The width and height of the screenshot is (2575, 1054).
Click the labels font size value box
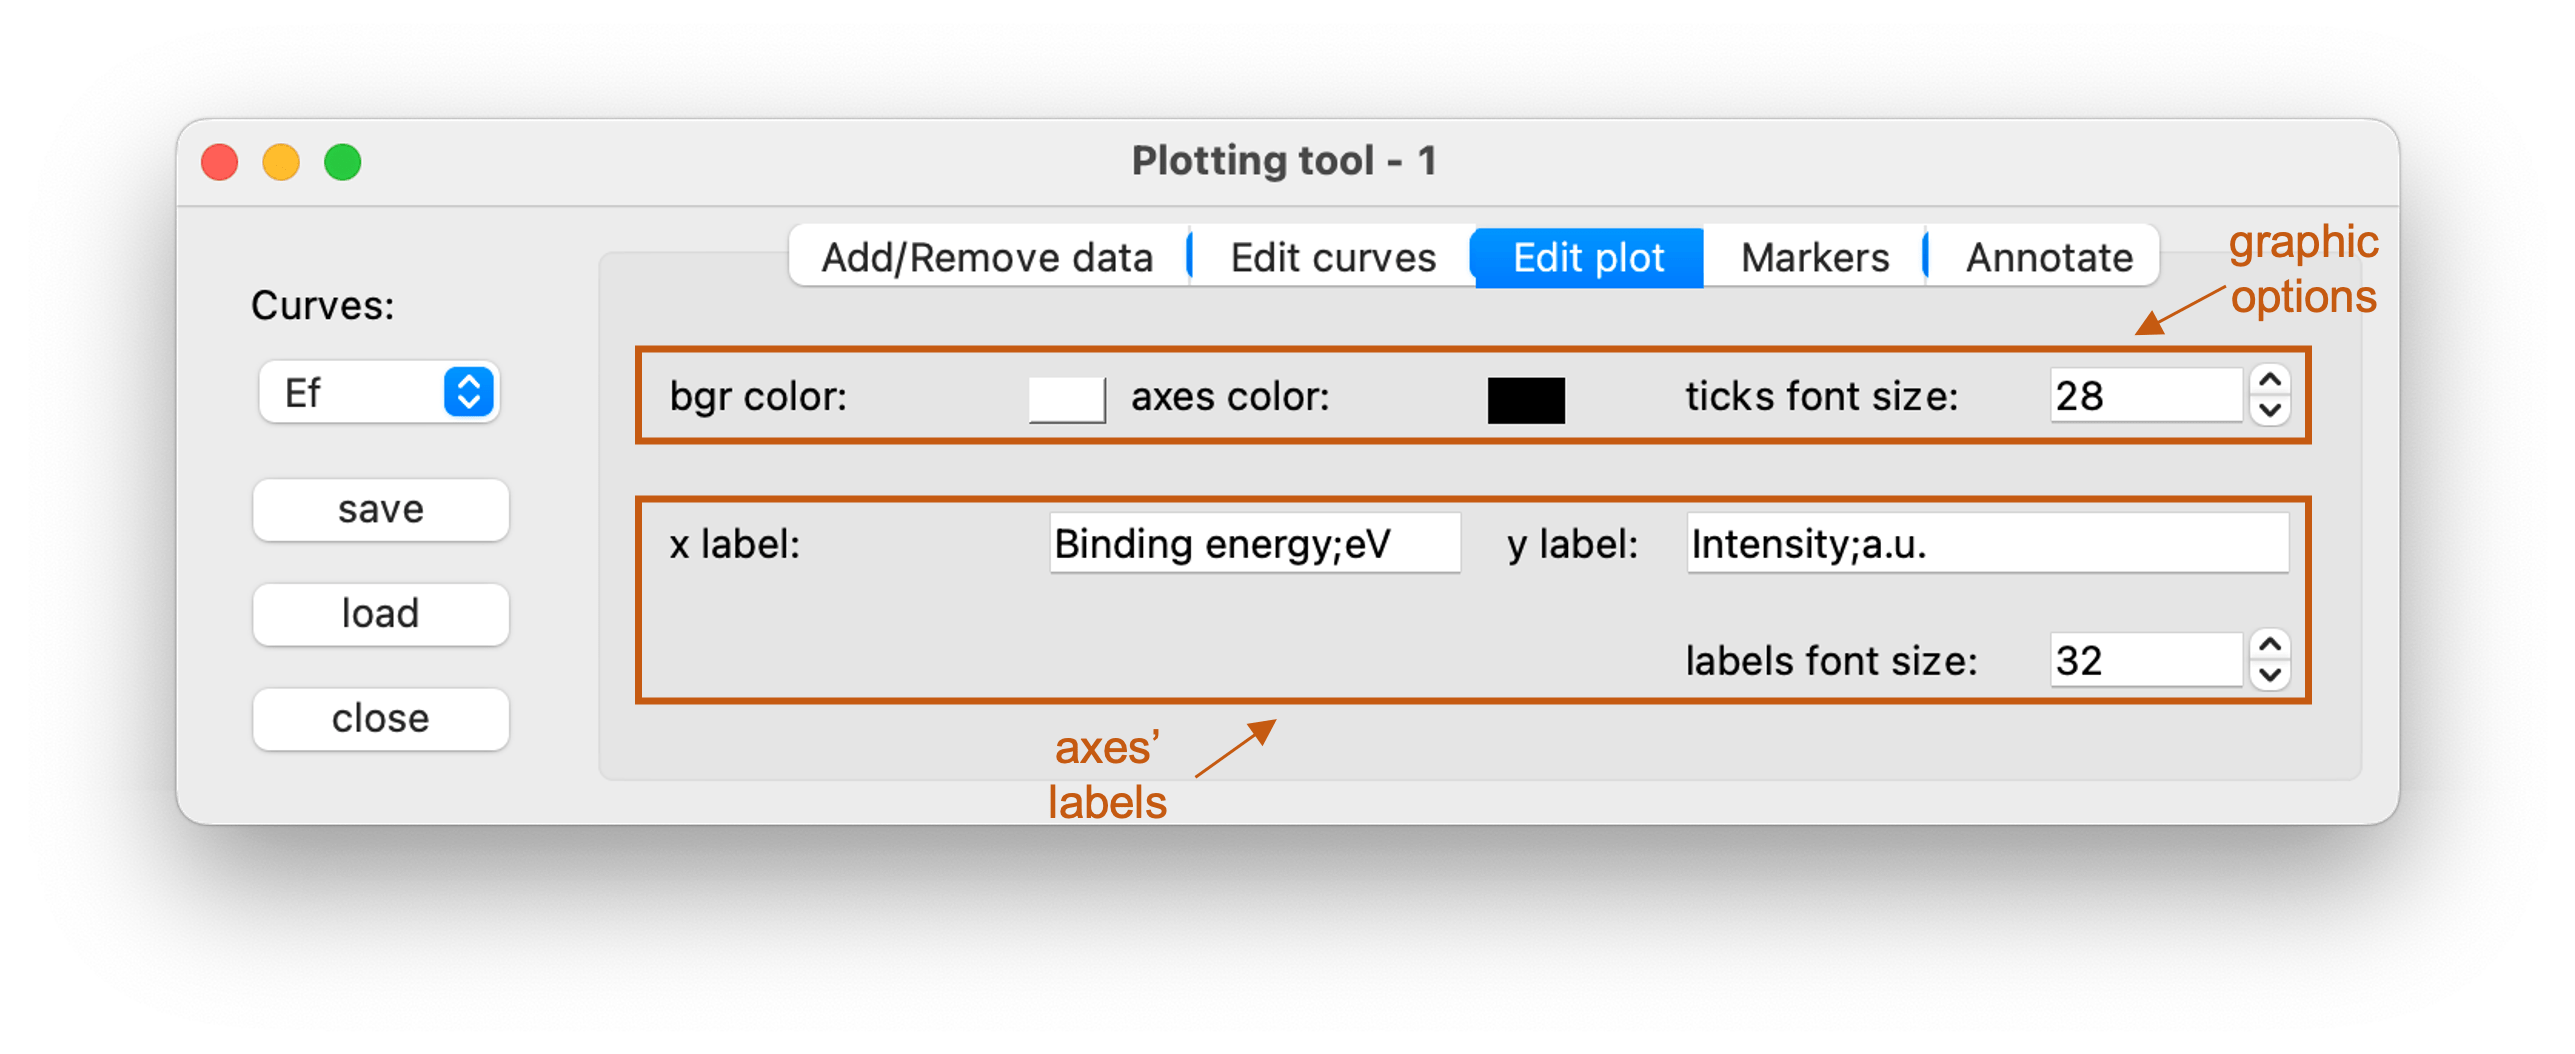[2144, 660]
